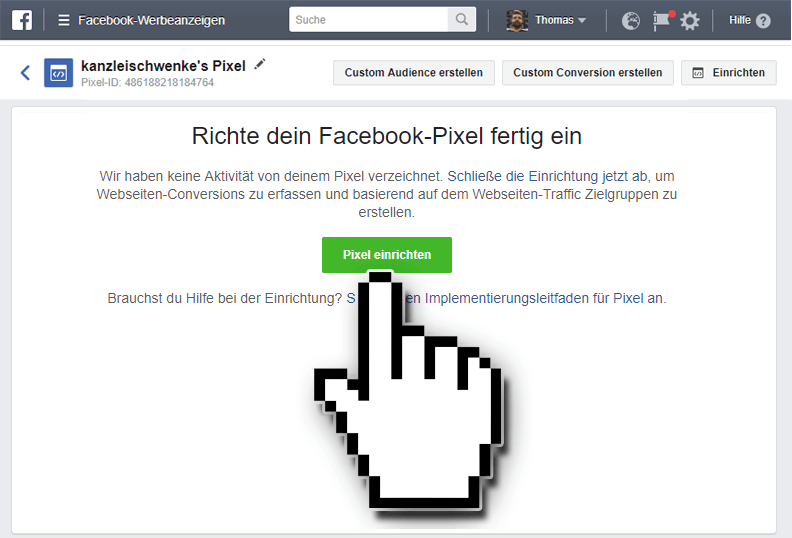Click Custom Audience erstellen button
792x538 pixels.
[414, 73]
